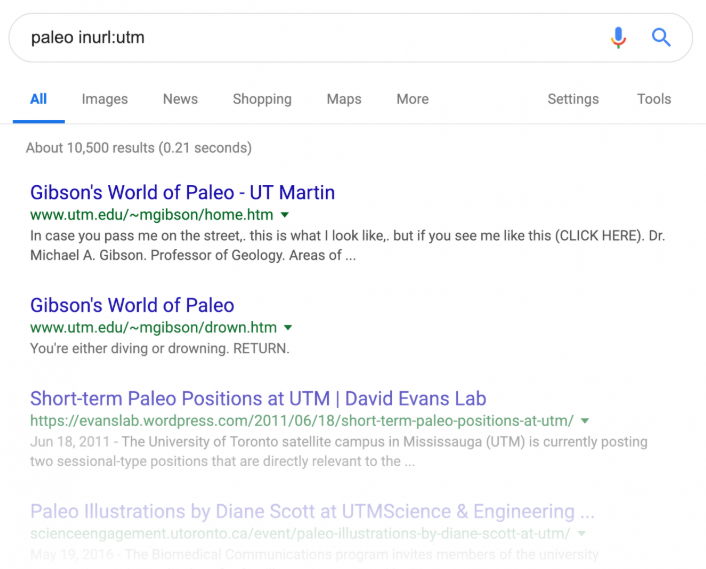Click the magnifying glass search icon
706x569 pixels.
click(x=661, y=37)
